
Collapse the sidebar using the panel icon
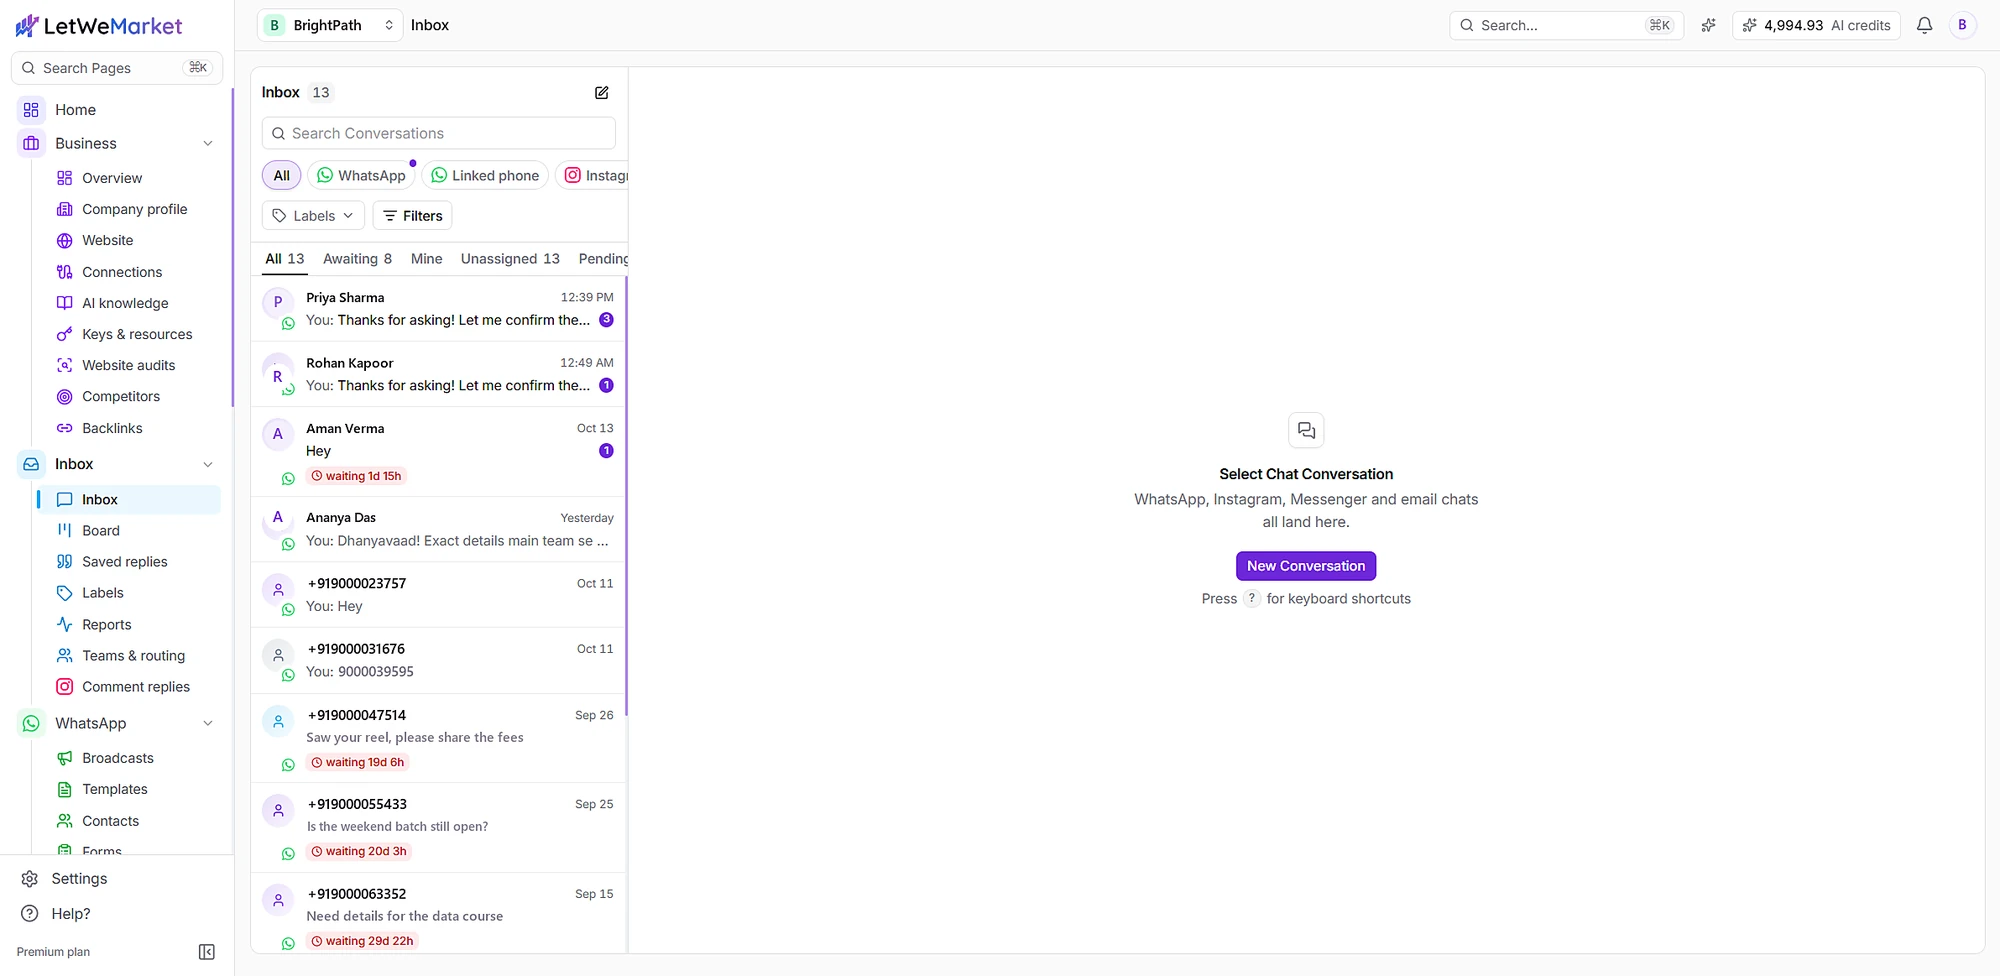pyautogui.click(x=207, y=952)
